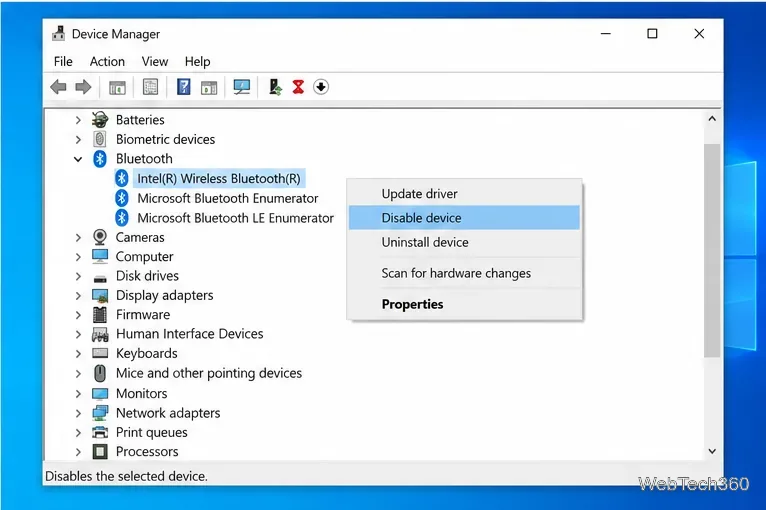
Task: Click the Computer category icon
Action: (100, 256)
